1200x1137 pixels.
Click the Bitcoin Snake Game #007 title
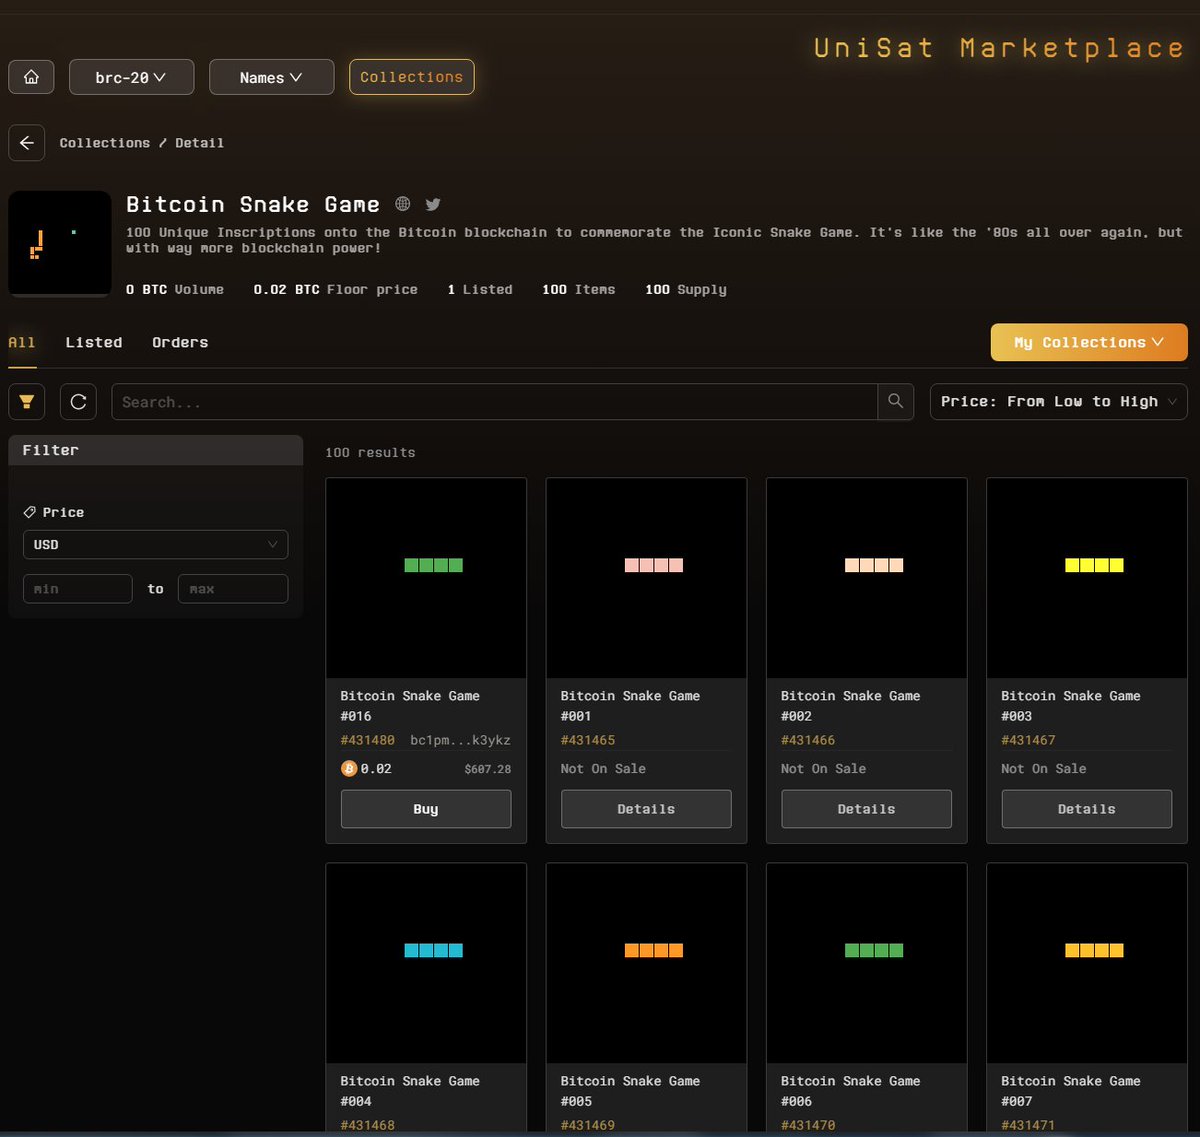click(1071, 1091)
